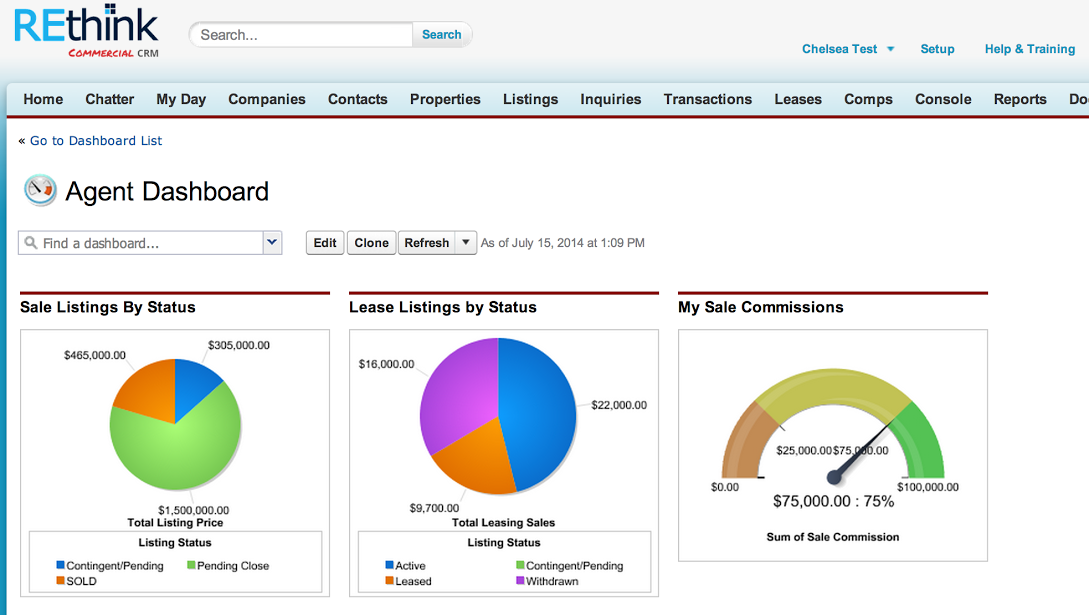Open the Help & Training link
This screenshot has width=1089, height=615.
click(x=1029, y=49)
